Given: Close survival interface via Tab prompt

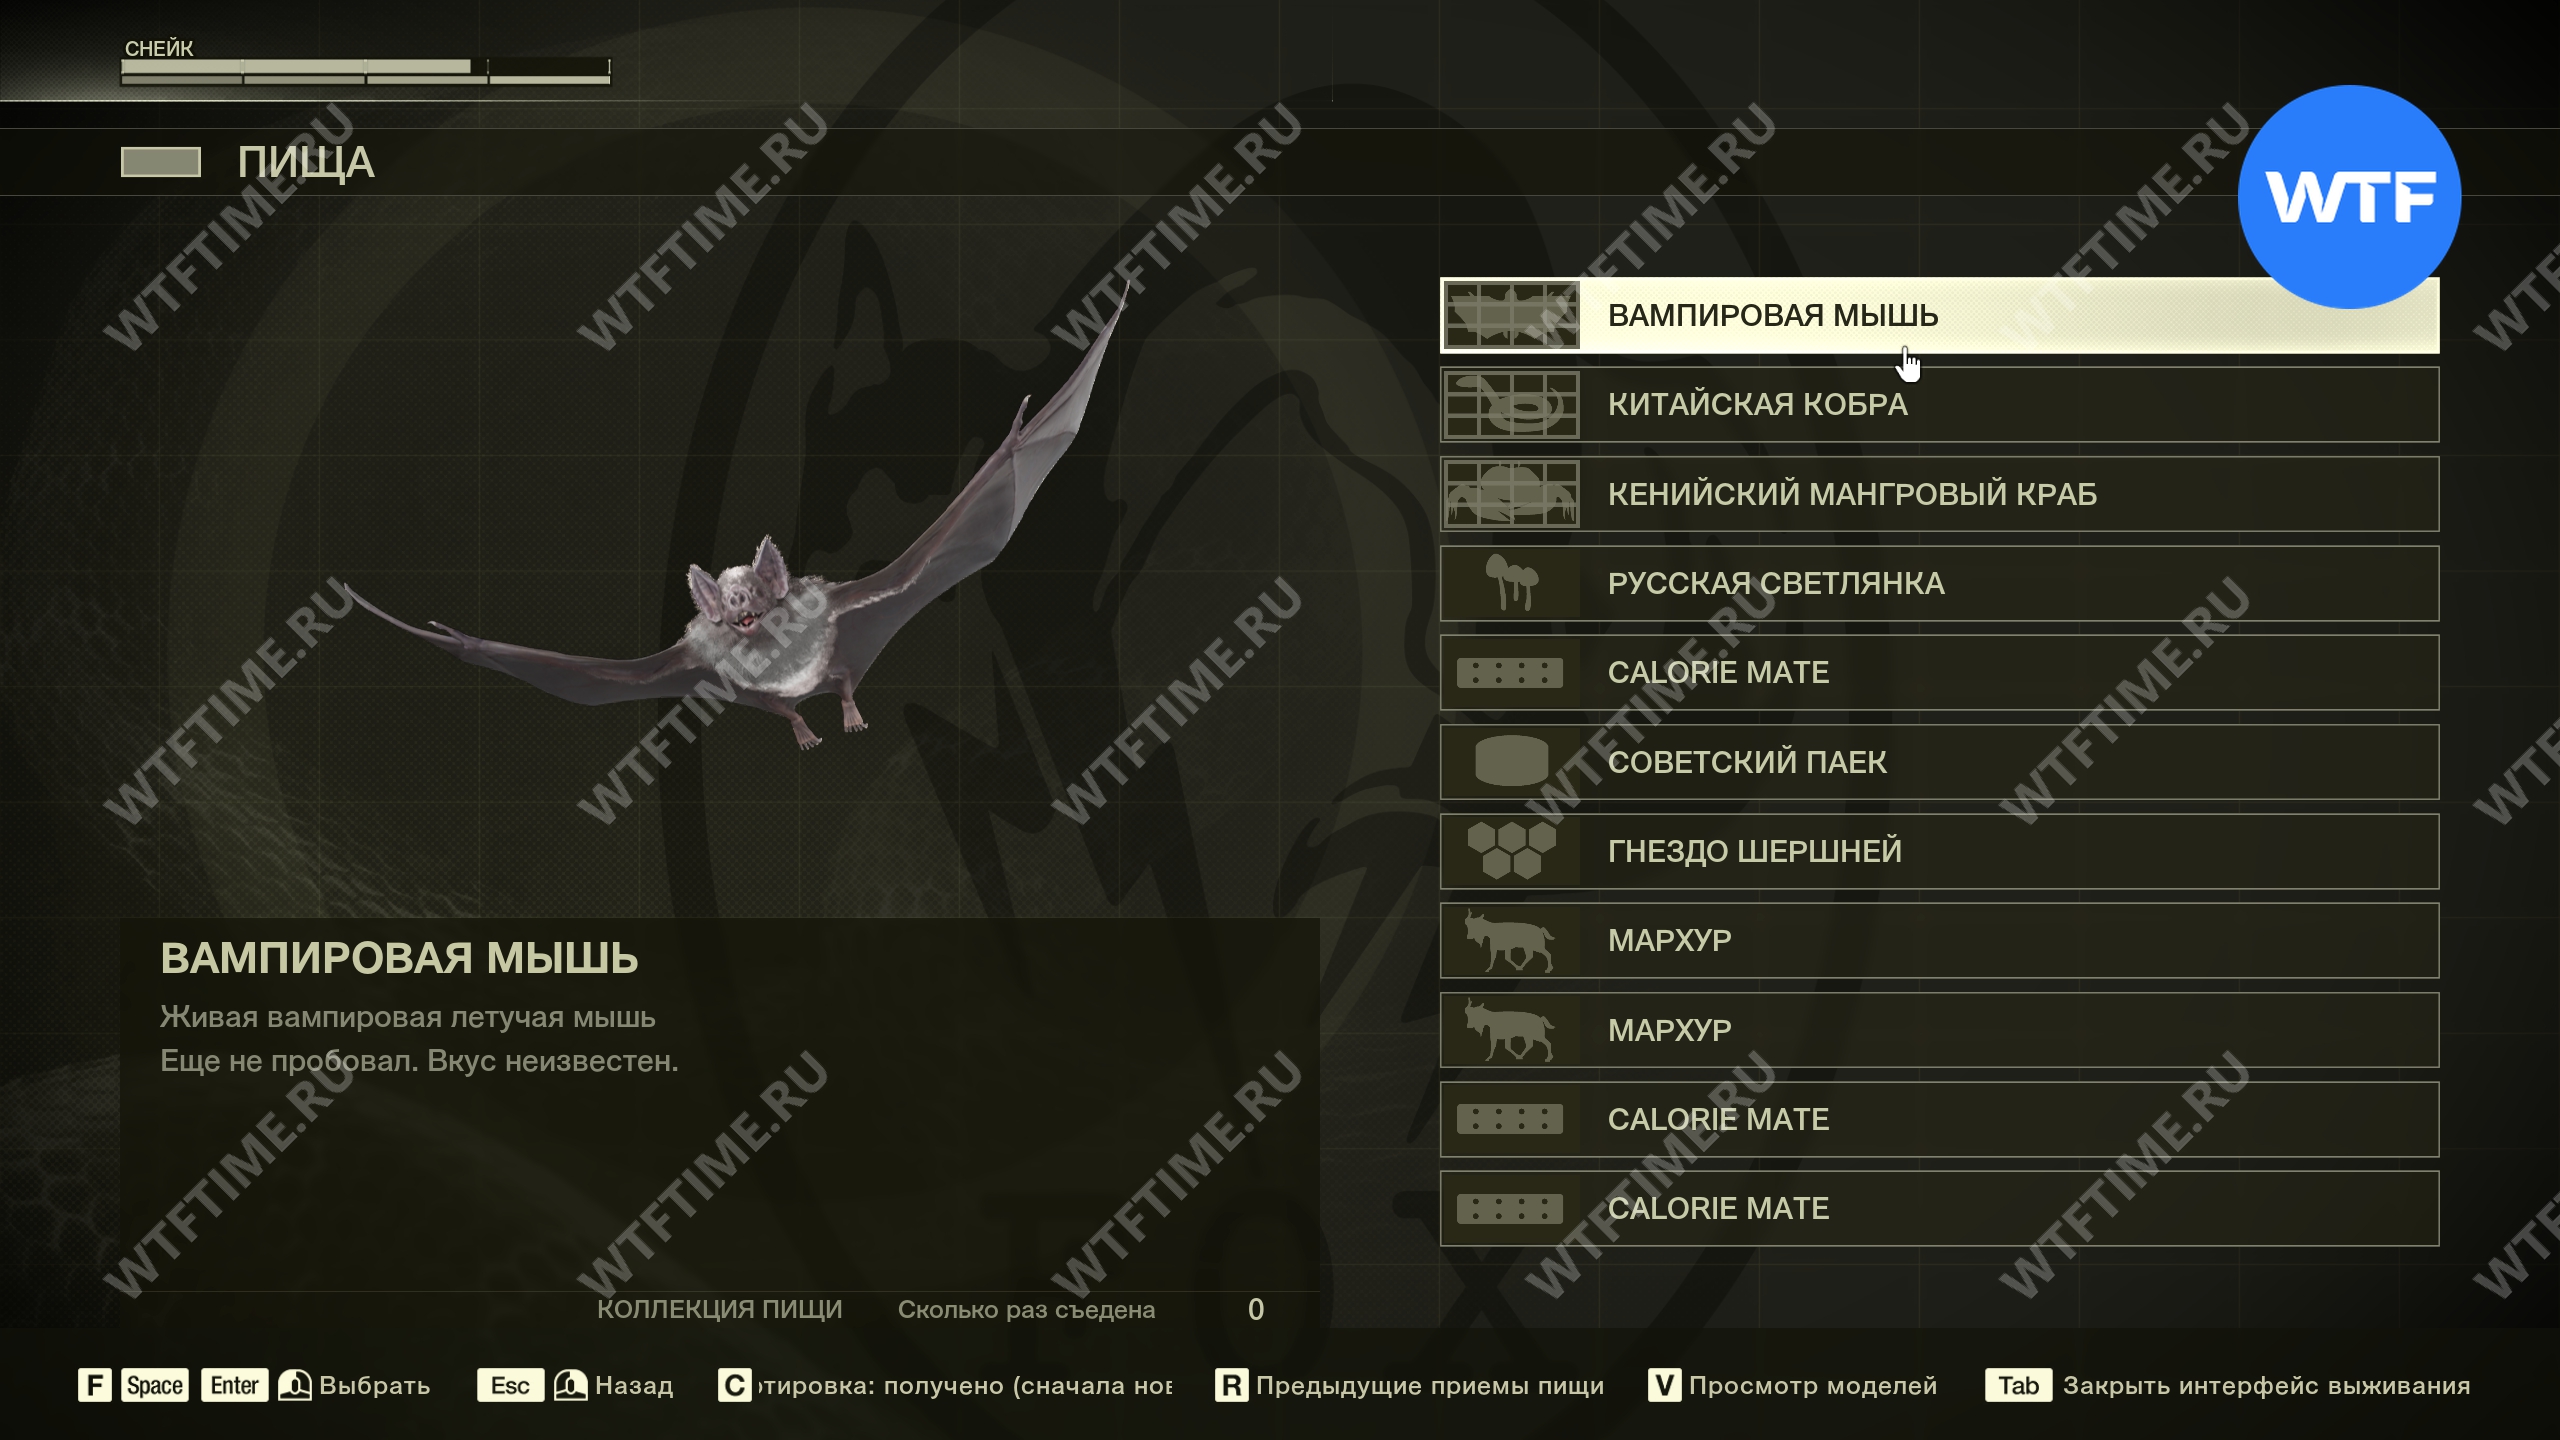Looking at the screenshot, I should tap(2228, 1385).
